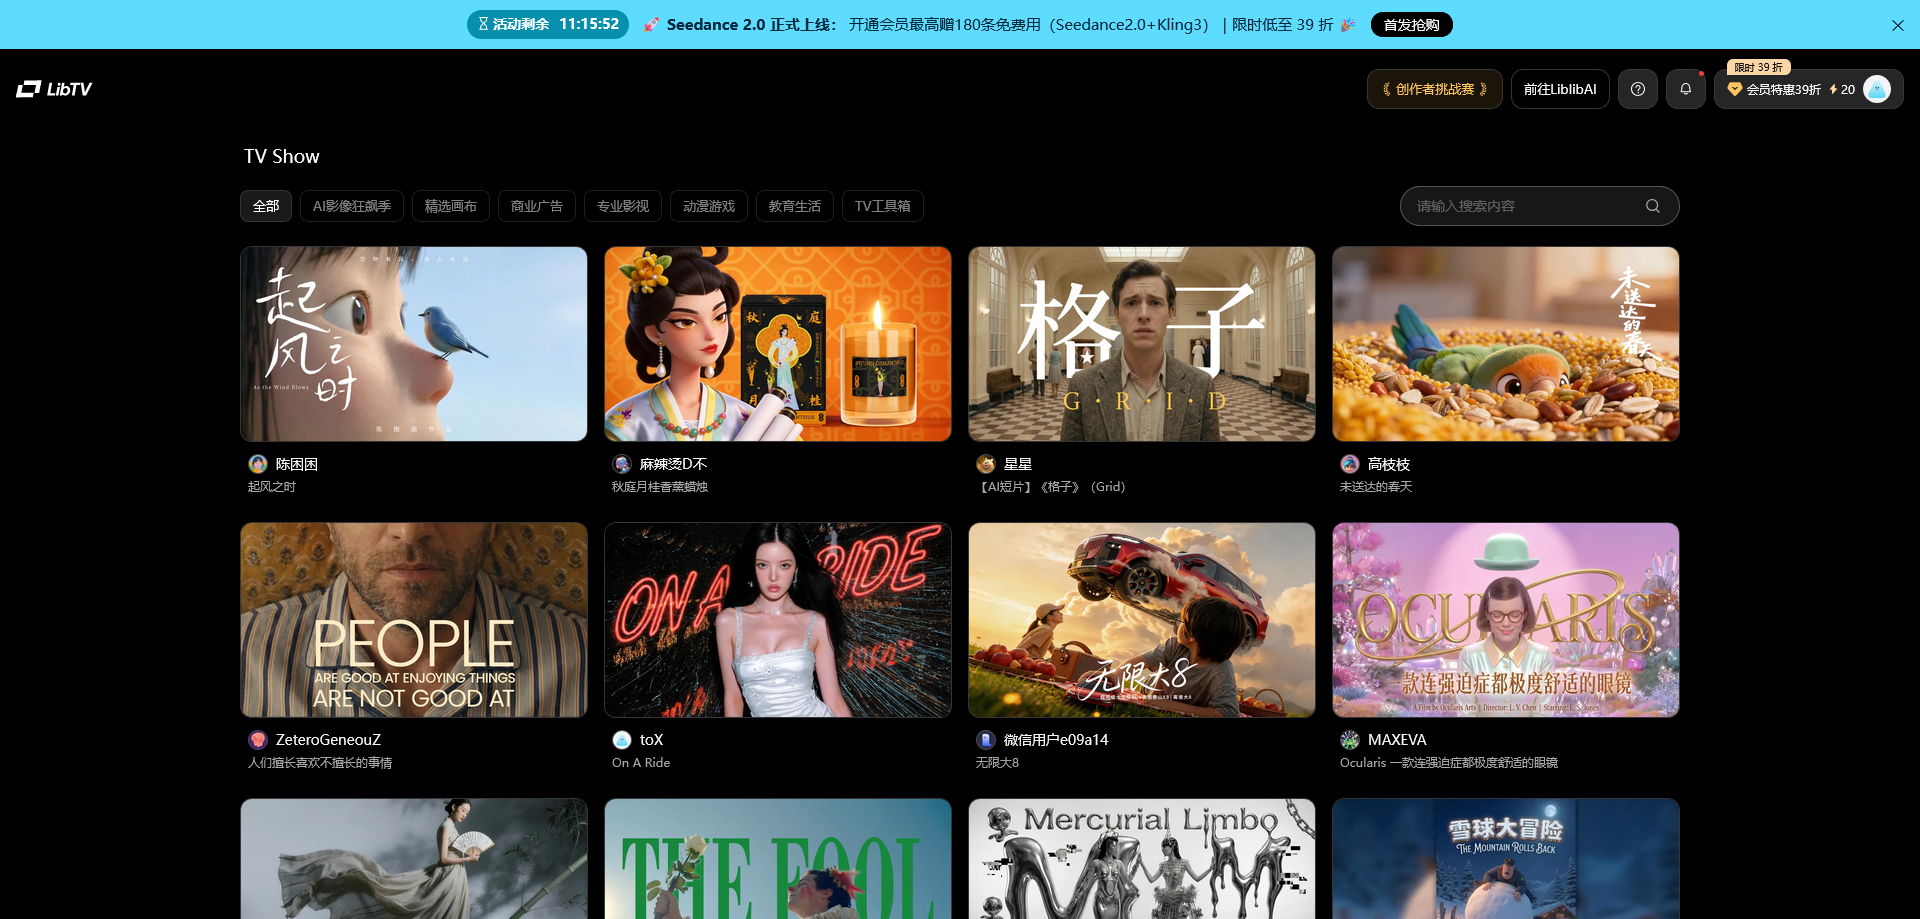The image size is (1920, 919).
Task: Click the user profile avatar
Action: [x=1877, y=89]
